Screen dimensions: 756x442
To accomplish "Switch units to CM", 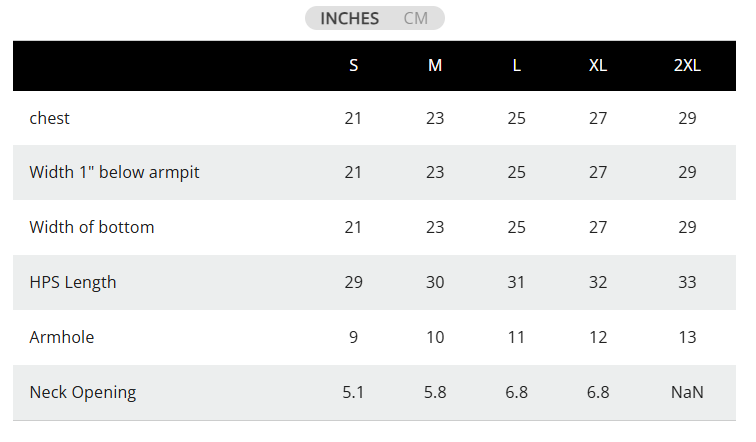I will click(416, 18).
